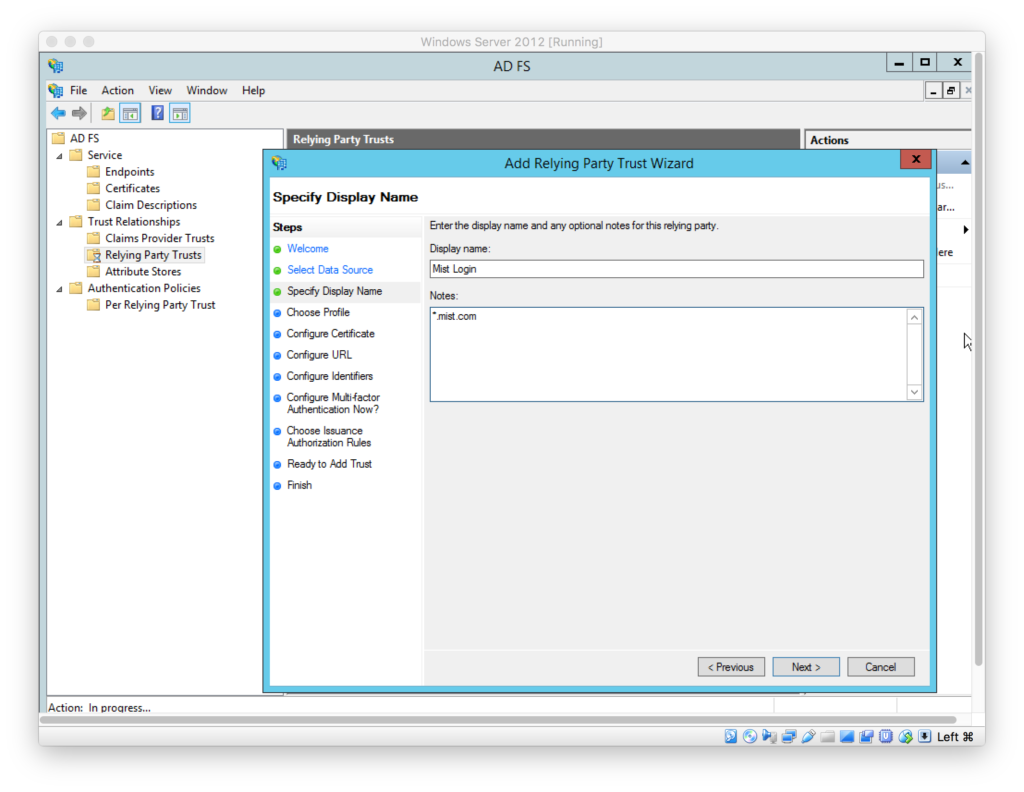Click the network adapter icon in VirtualBox status bar
1024x792 pixels.
[788, 737]
